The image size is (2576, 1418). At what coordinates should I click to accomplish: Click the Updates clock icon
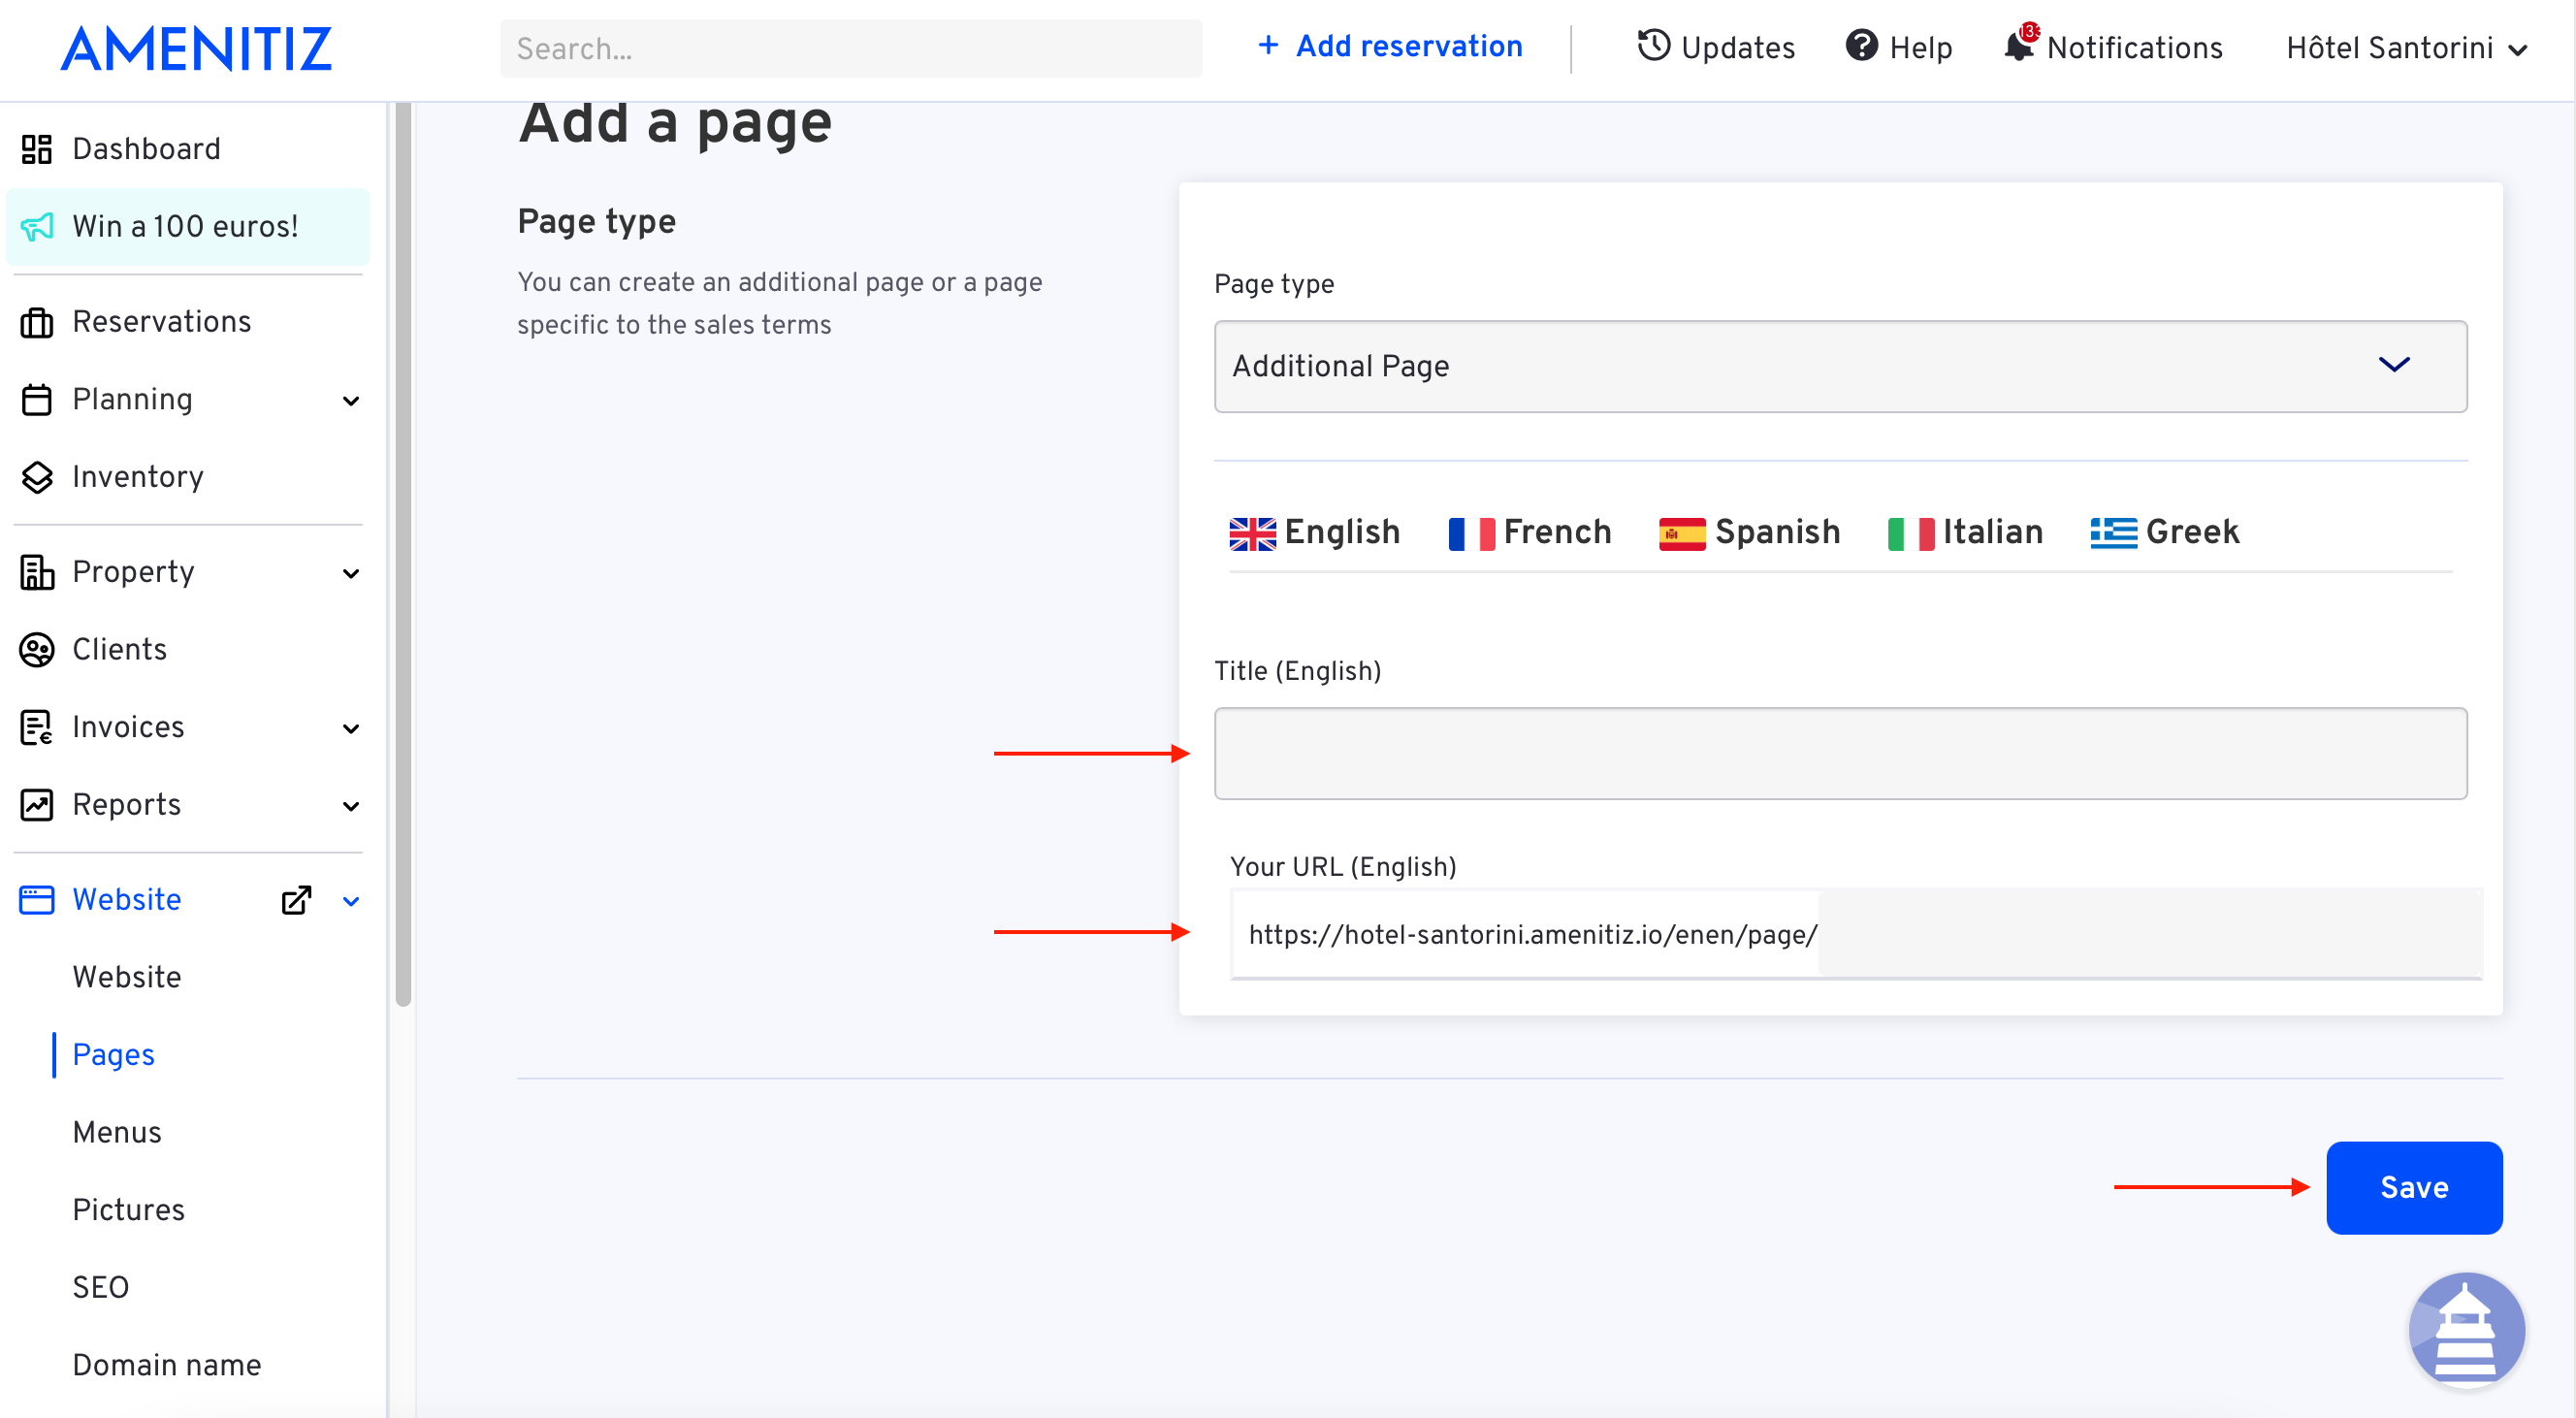[x=1654, y=46]
